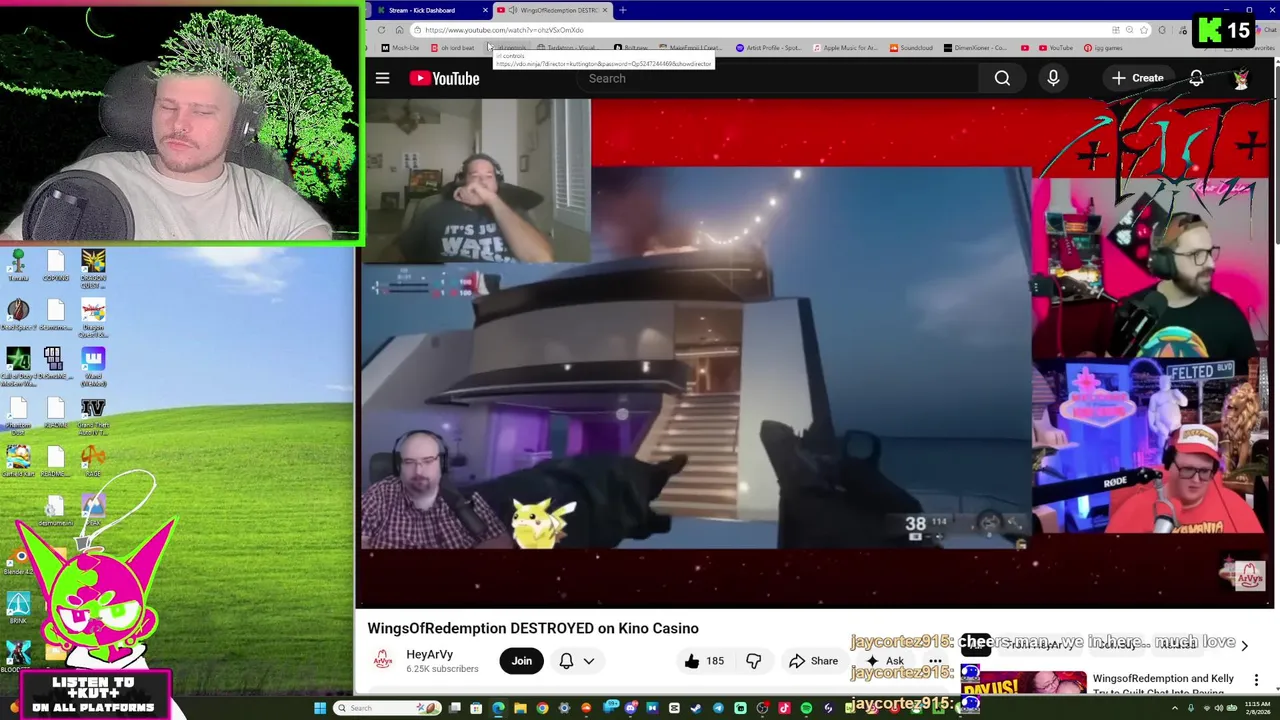Join the HeyArVy channel membership
The width and height of the screenshot is (1280, 720).
point(522,661)
